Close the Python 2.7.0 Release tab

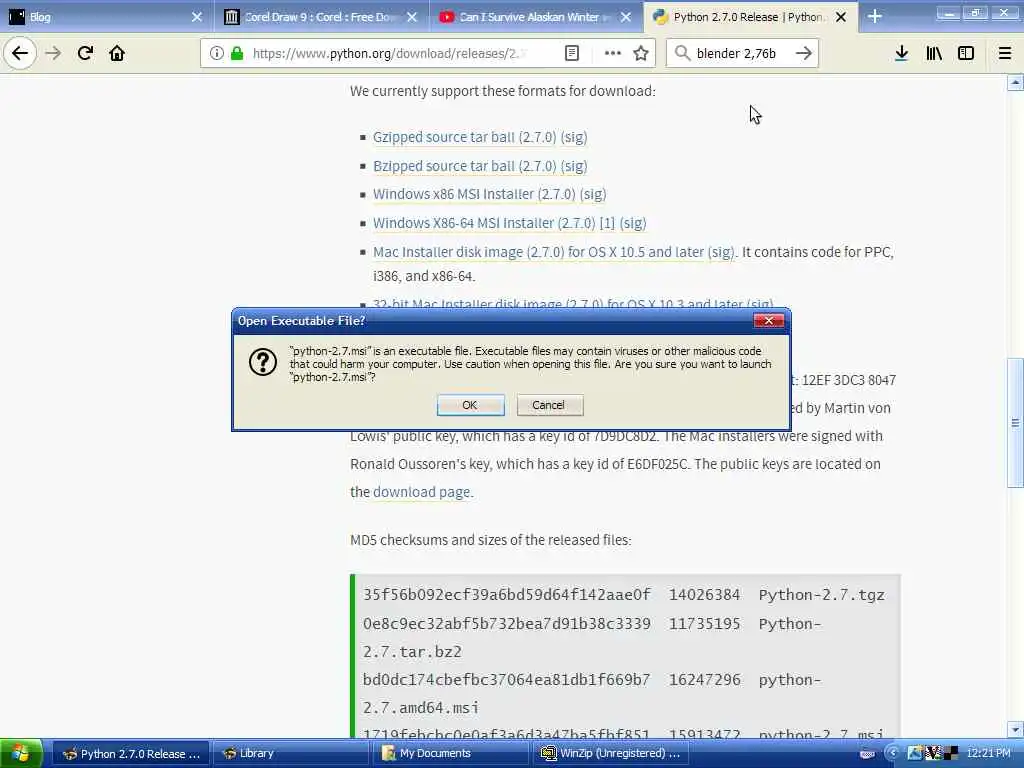841,17
